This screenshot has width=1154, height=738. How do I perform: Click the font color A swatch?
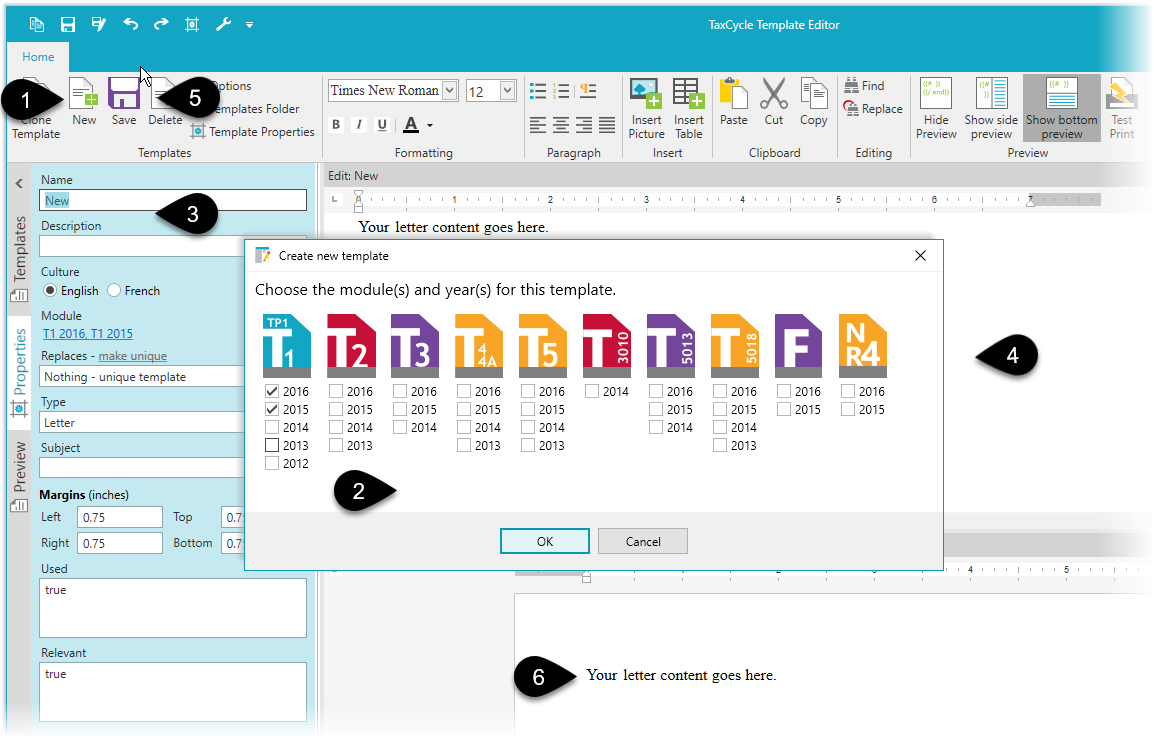411,125
